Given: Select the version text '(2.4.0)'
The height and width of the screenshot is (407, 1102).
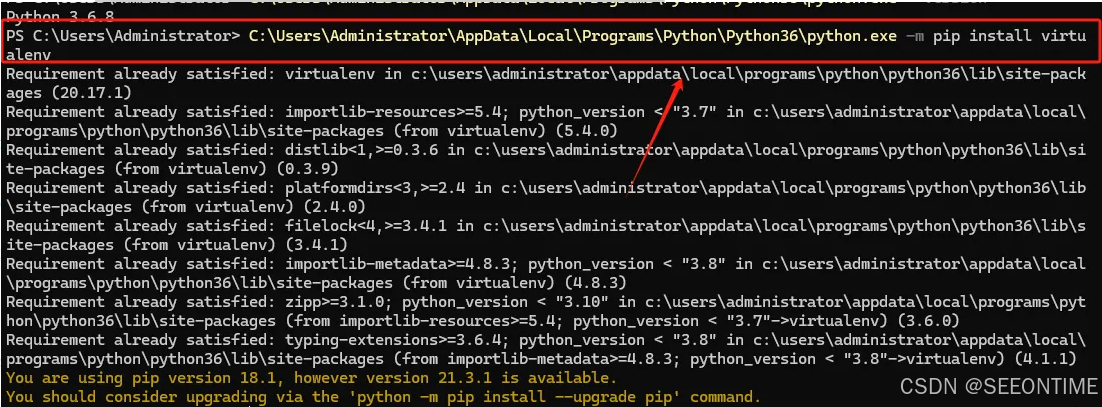Looking at the screenshot, I should point(333,207).
